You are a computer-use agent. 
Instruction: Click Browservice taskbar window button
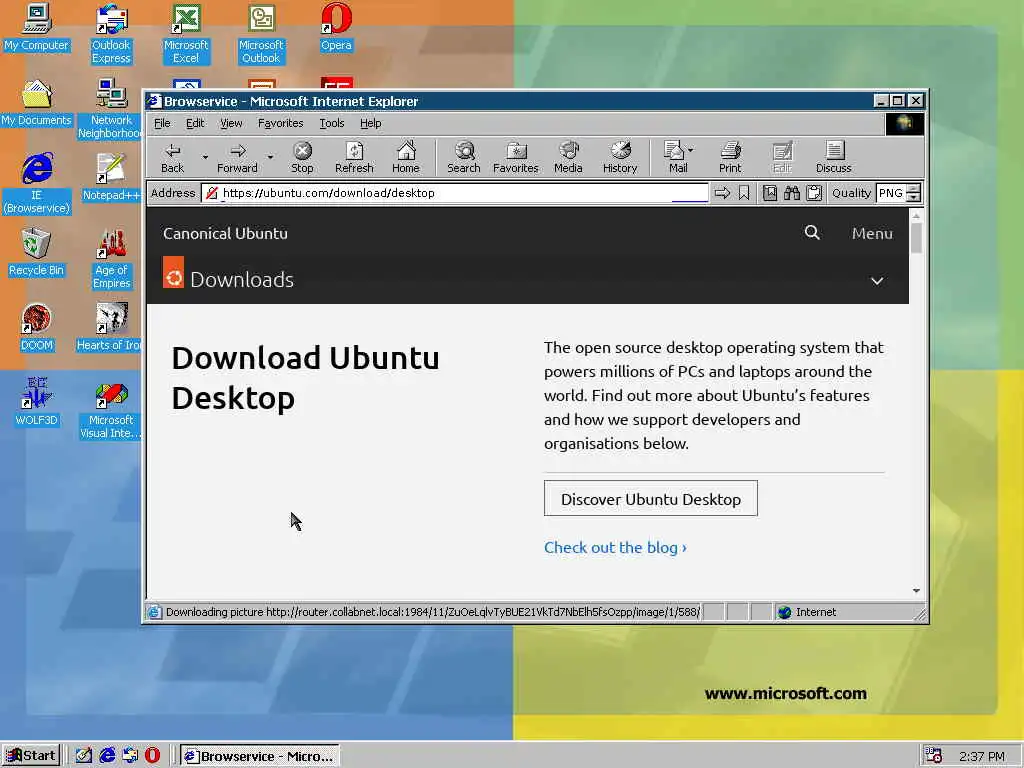[260, 756]
